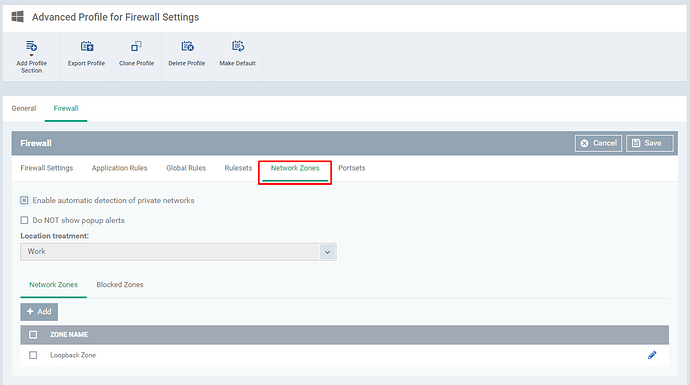This screenshot has width=690, height=385.
Task: Edit Loopback Zone with pencil icon
Action: tap(652, 355)
